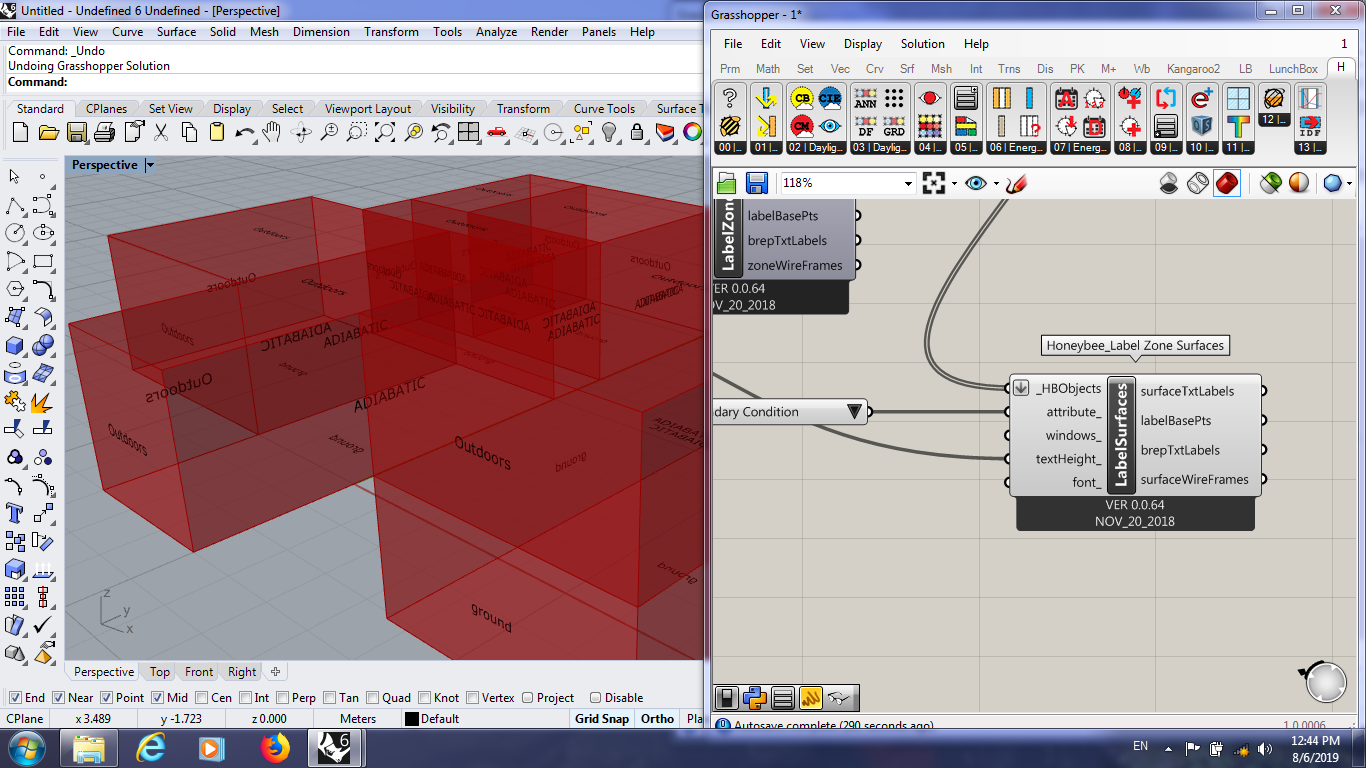The width and height of the screenshot is (1366, 768).
Task: Enable the Cen object snap
Action: pyautogui.click(x=202, y=698)
